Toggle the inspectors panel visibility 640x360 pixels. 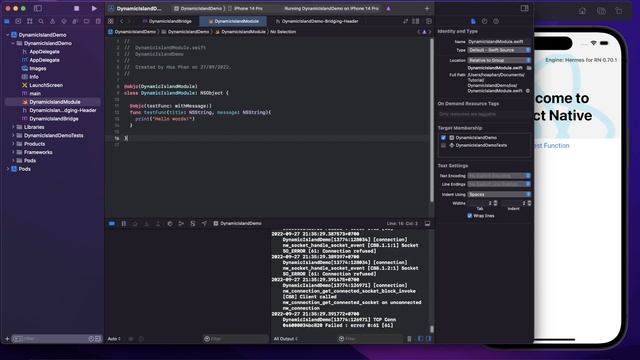click(524, 8)
